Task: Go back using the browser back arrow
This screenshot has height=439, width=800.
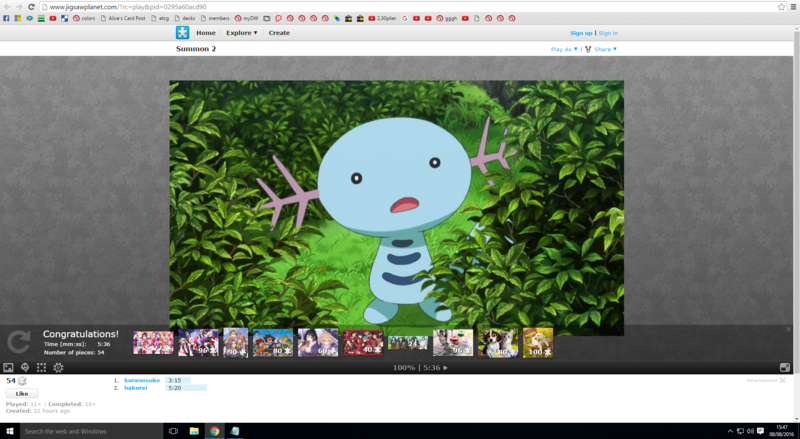Action: [x=7, y=7]
